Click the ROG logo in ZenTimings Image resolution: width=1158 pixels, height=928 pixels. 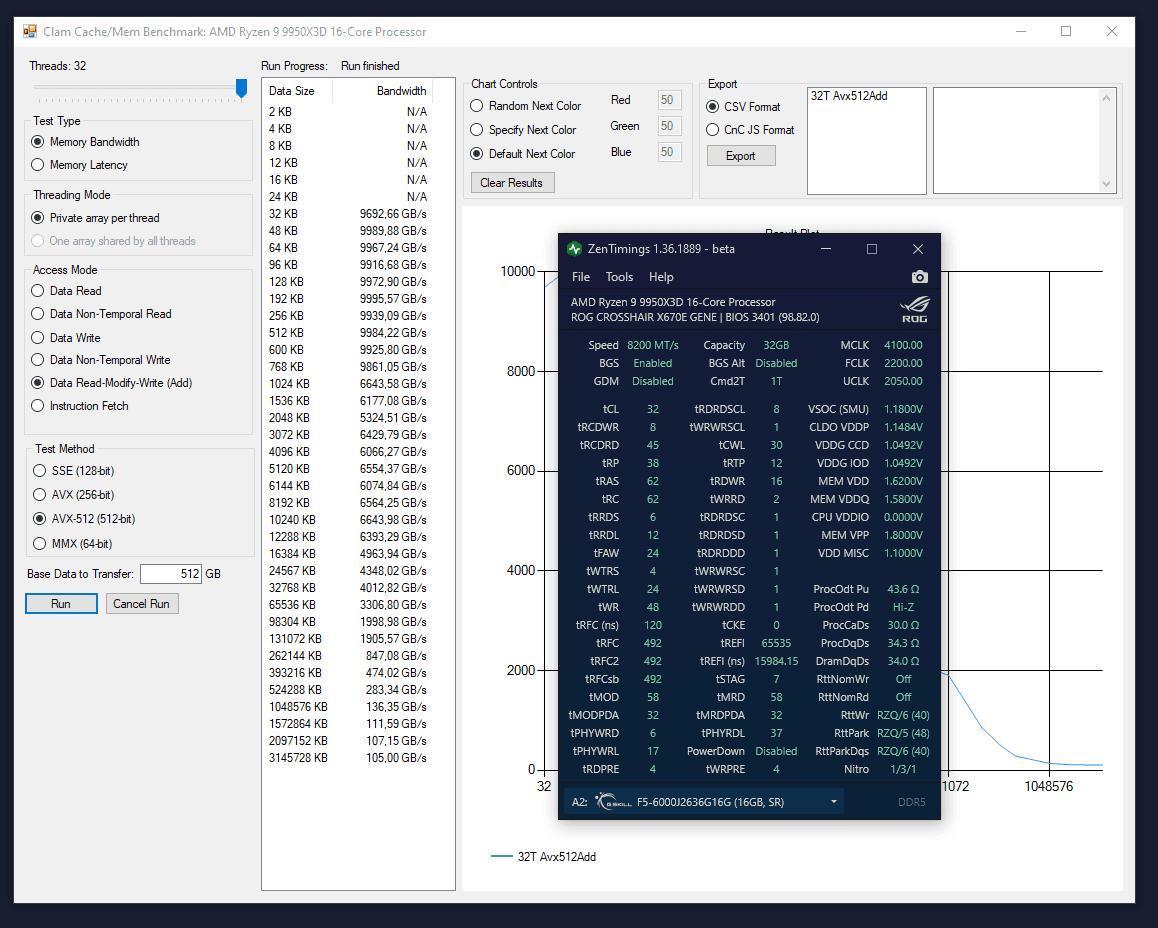[x=914, y=309]
